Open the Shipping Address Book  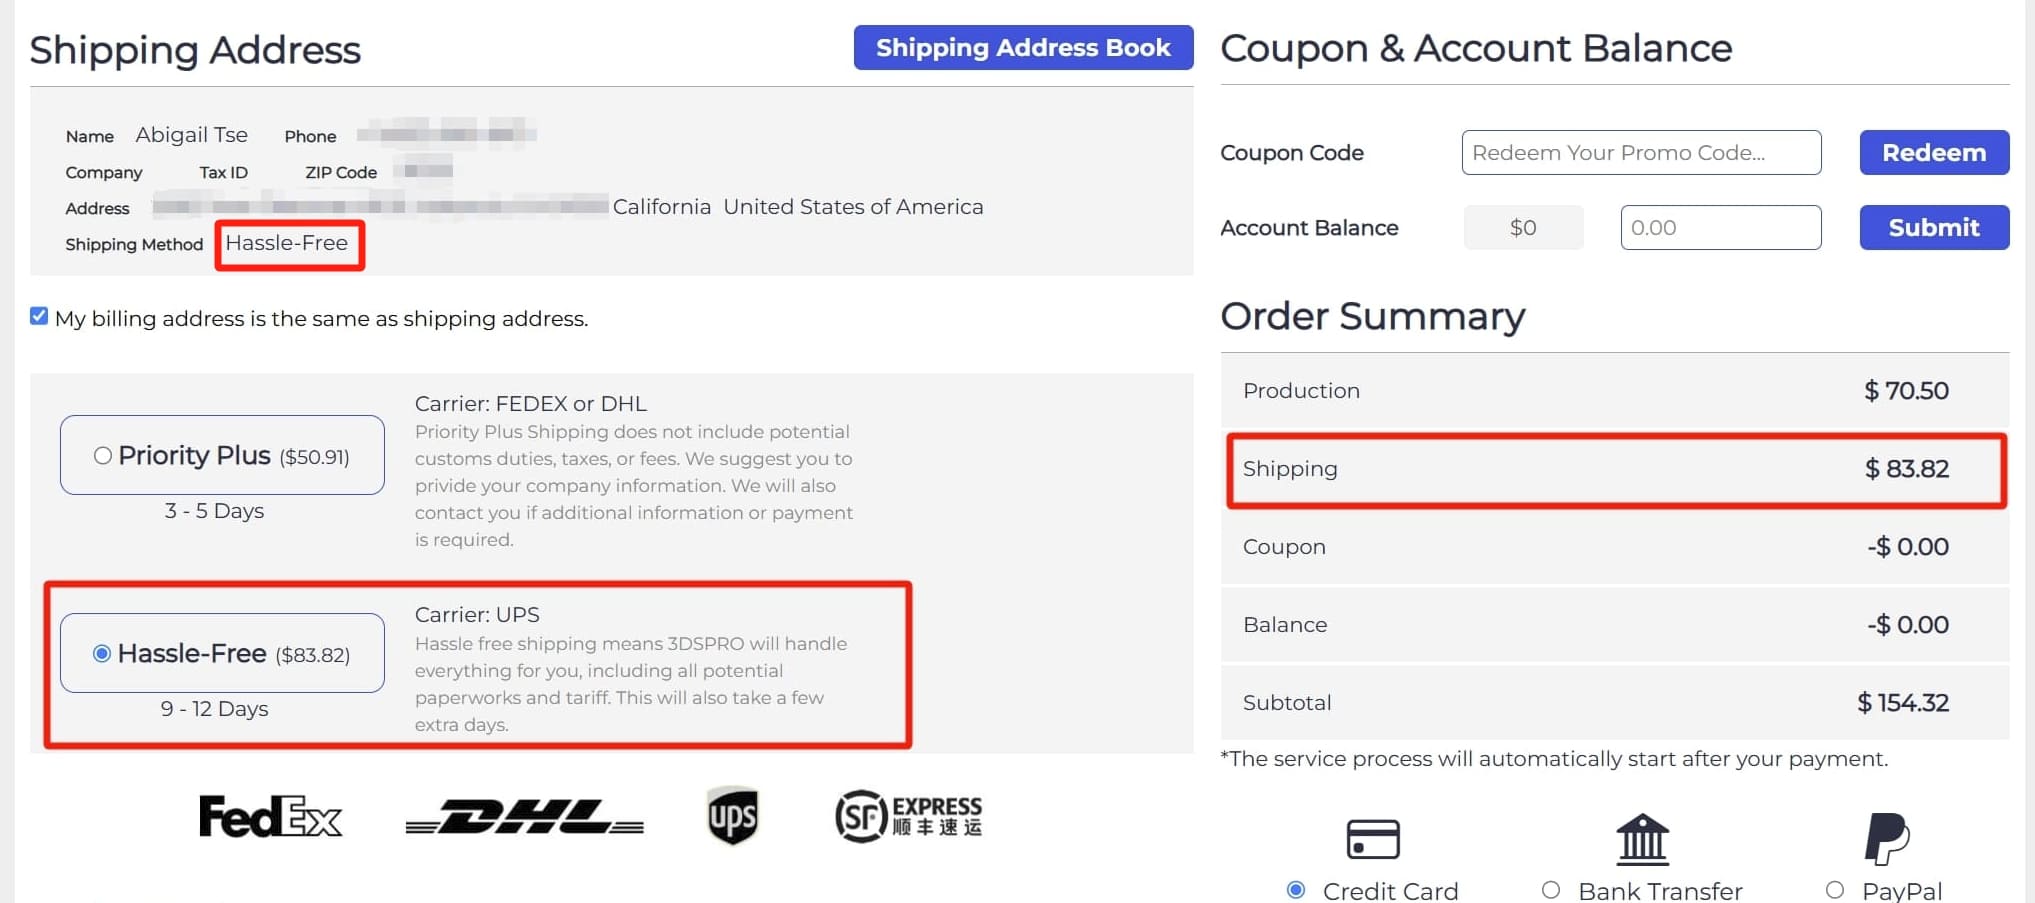(x=1023, y=48)
